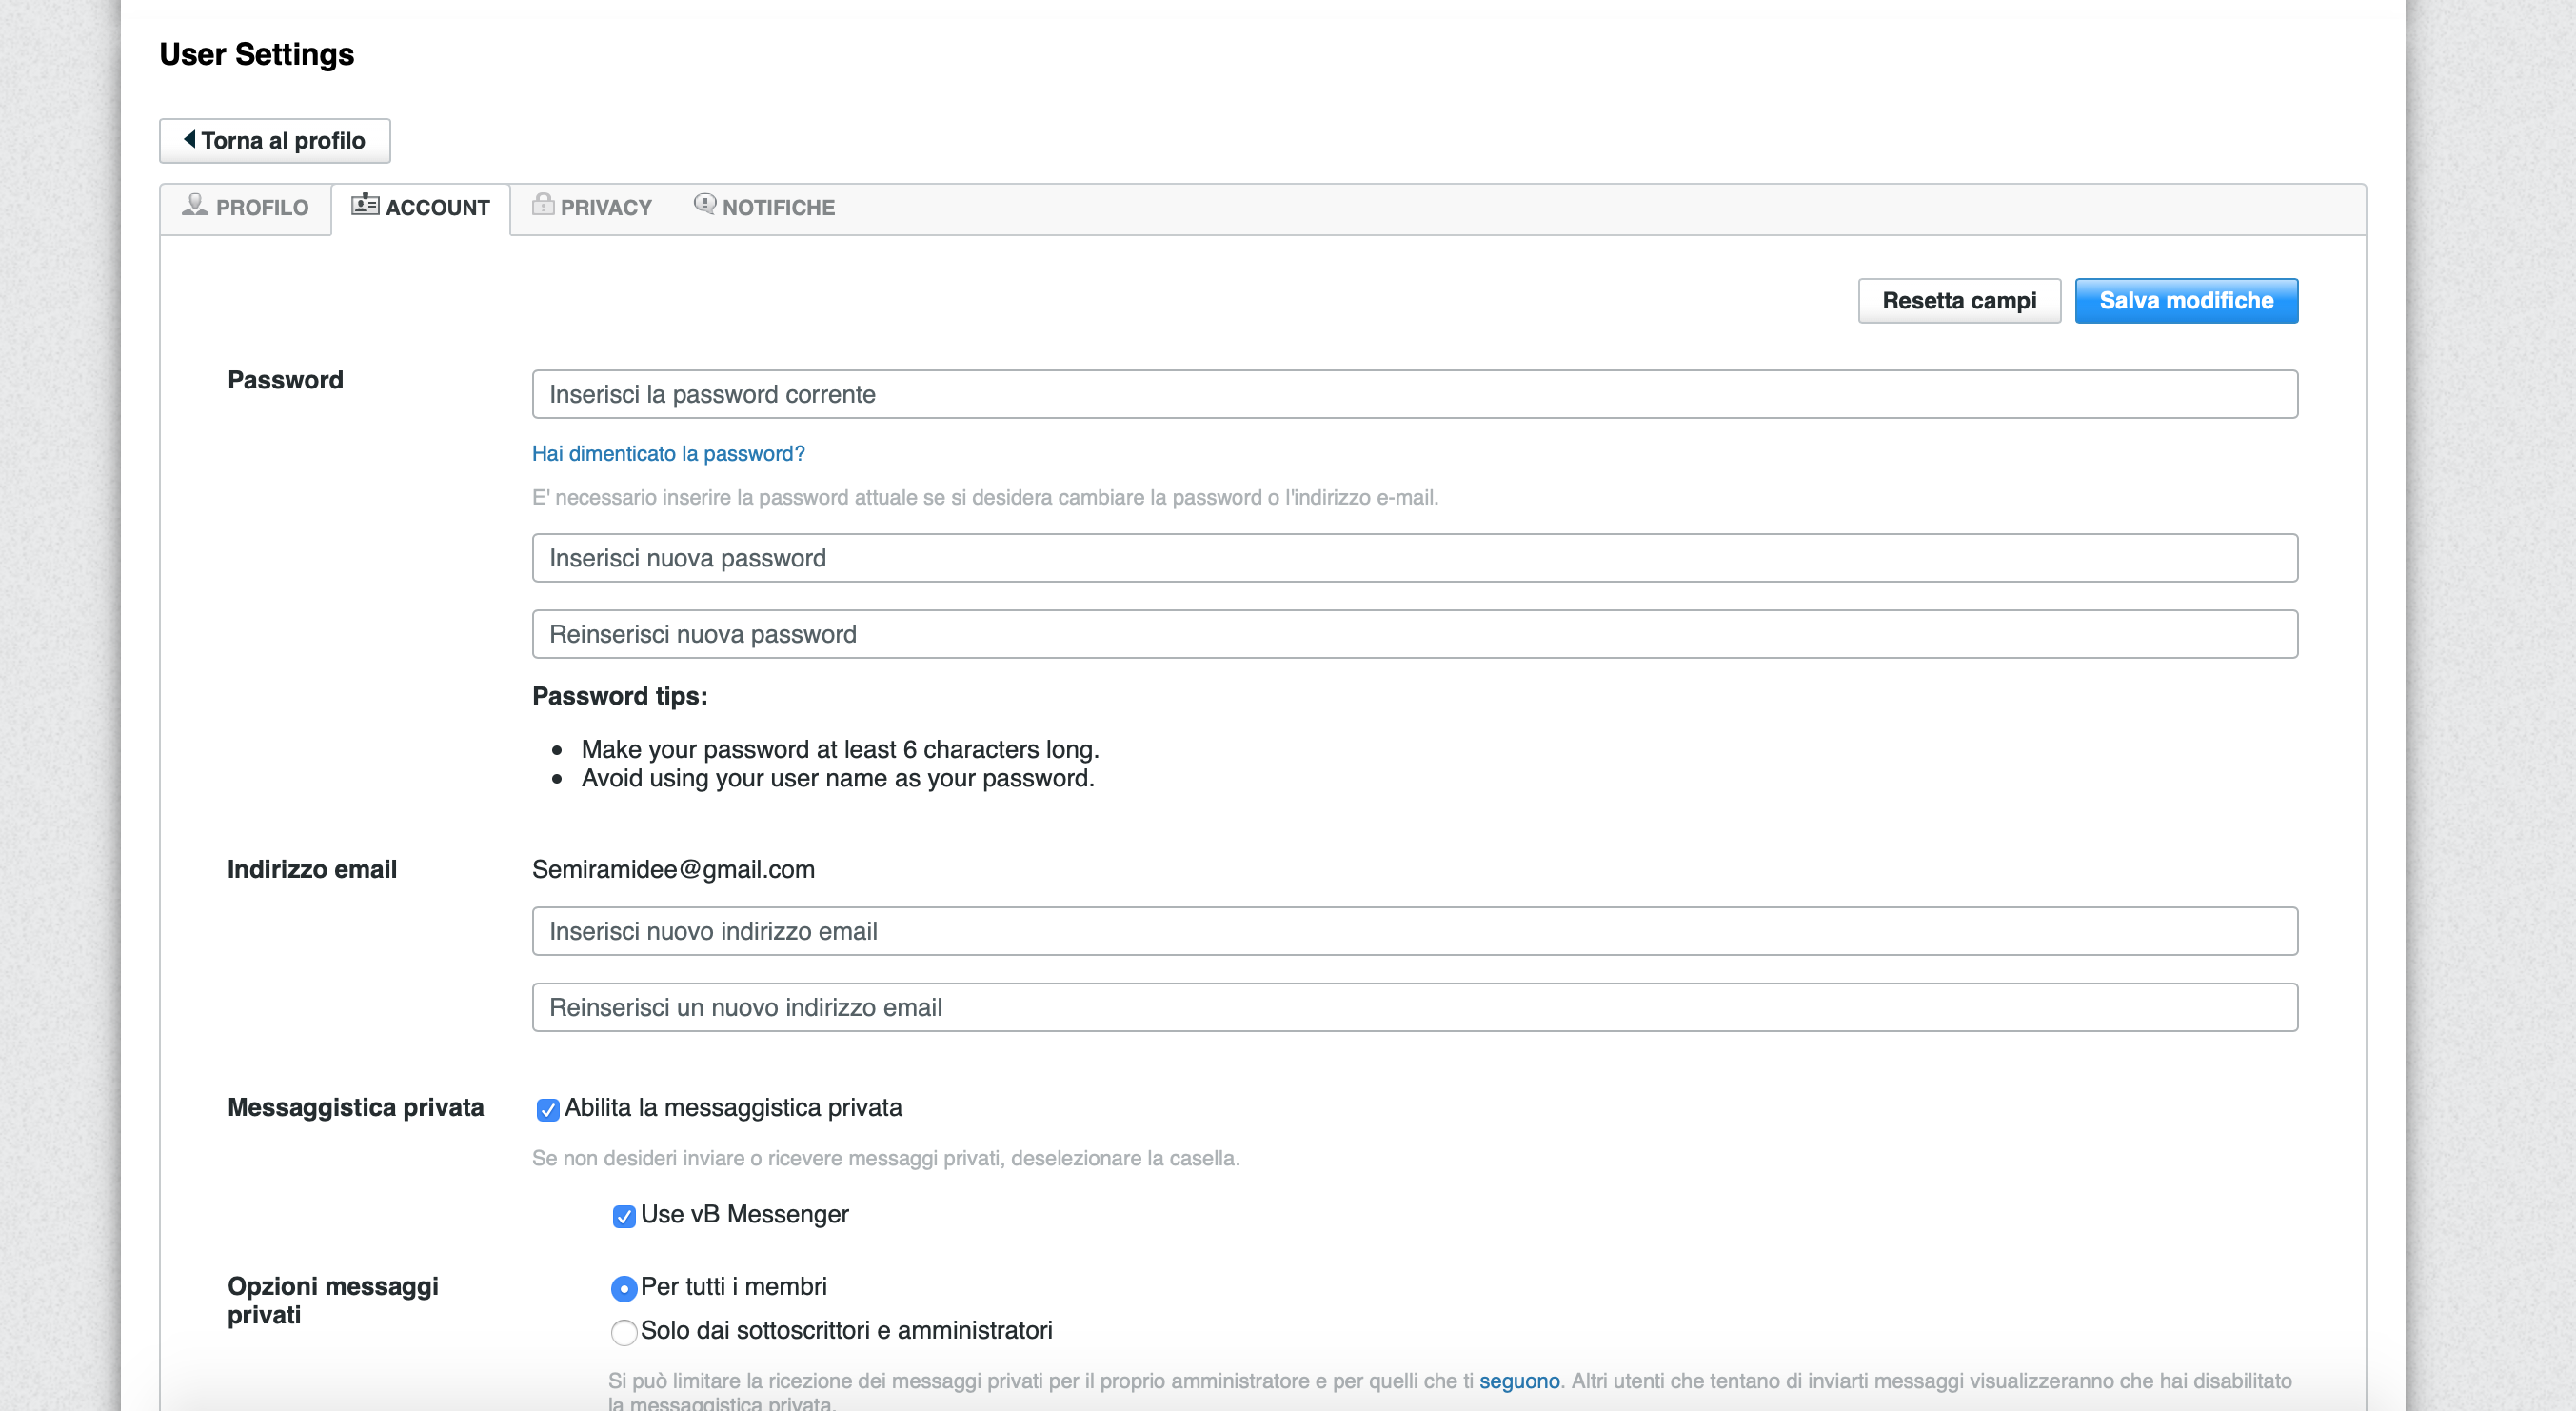This screenshot has width=2576, height=1411.
Task: Open the PRIVACY tab
Action: (x=592, y=208)
